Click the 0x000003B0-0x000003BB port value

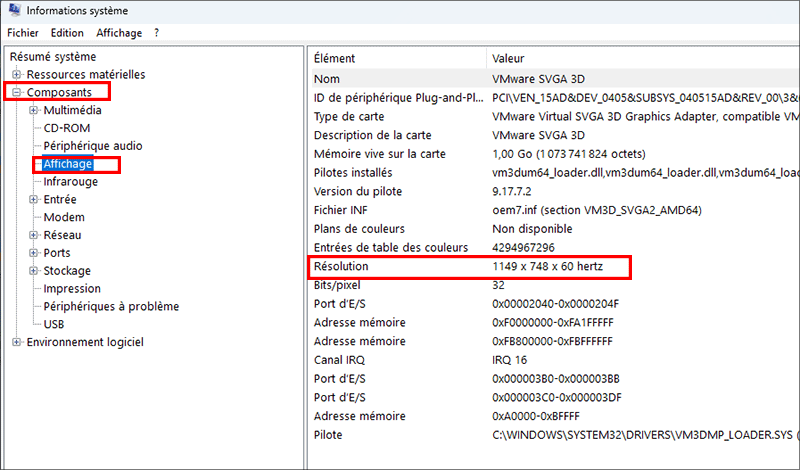click(x=556, y=379)
